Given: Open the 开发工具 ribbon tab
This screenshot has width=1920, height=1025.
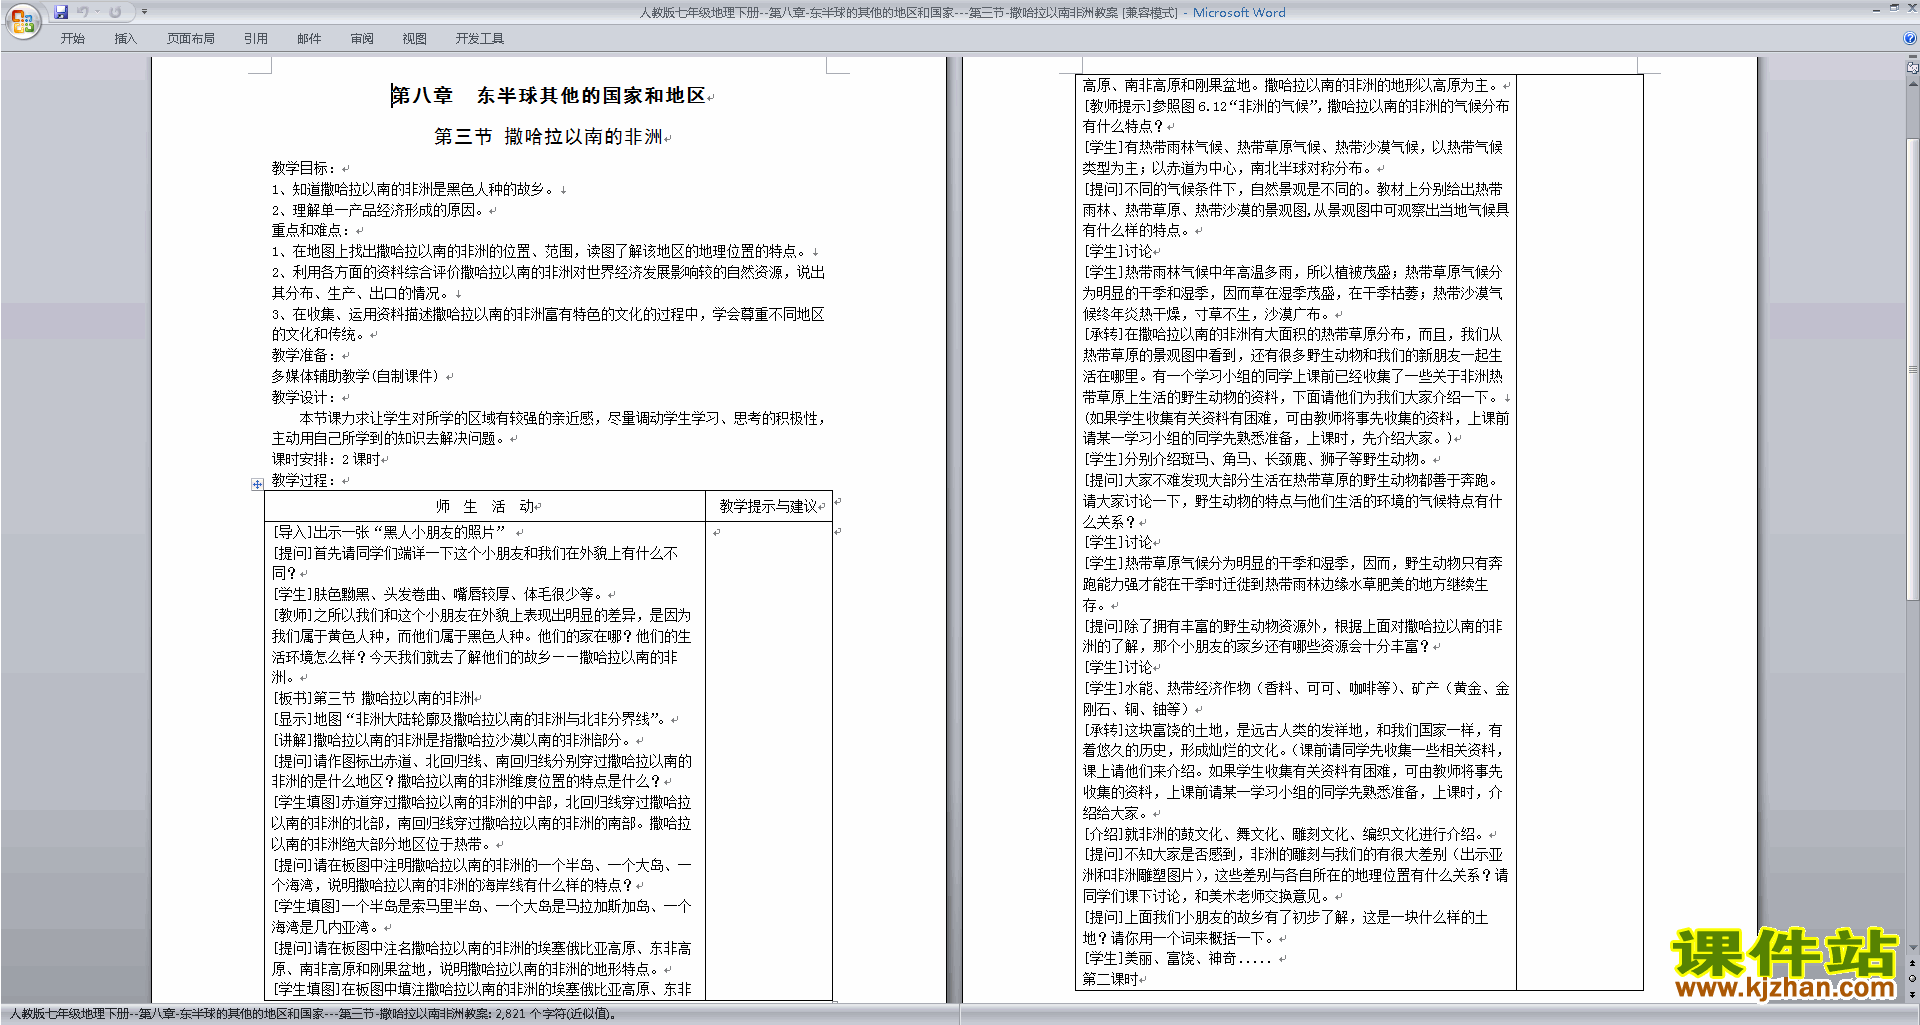Looking at the screenshot, I should (479, 38).
